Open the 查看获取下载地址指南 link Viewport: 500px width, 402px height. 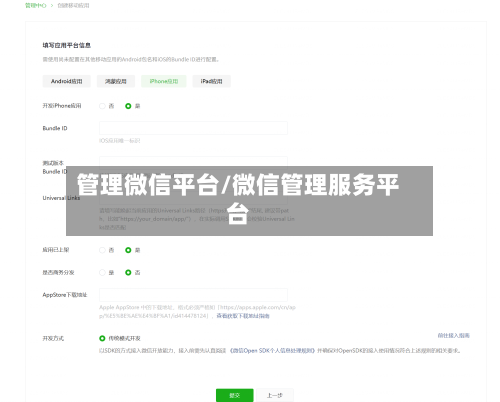click(243, 316)
